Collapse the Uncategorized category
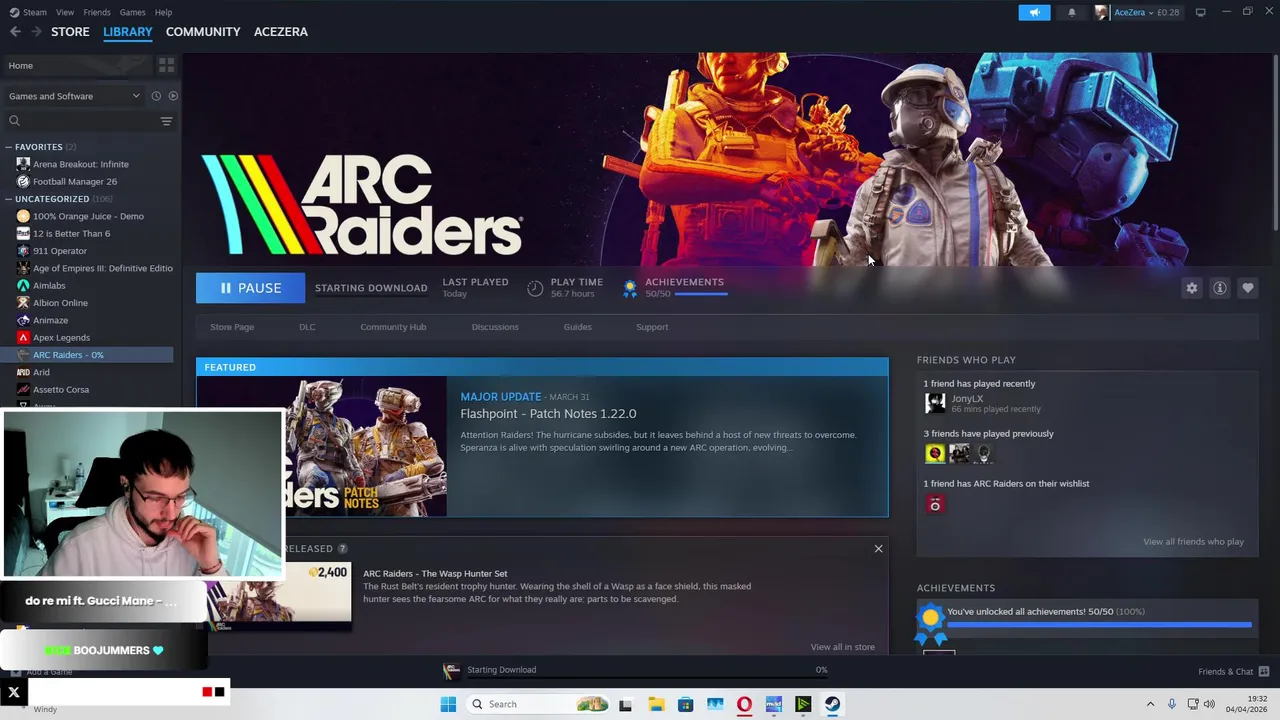1280x720 pixels. (x=9, y=199)
